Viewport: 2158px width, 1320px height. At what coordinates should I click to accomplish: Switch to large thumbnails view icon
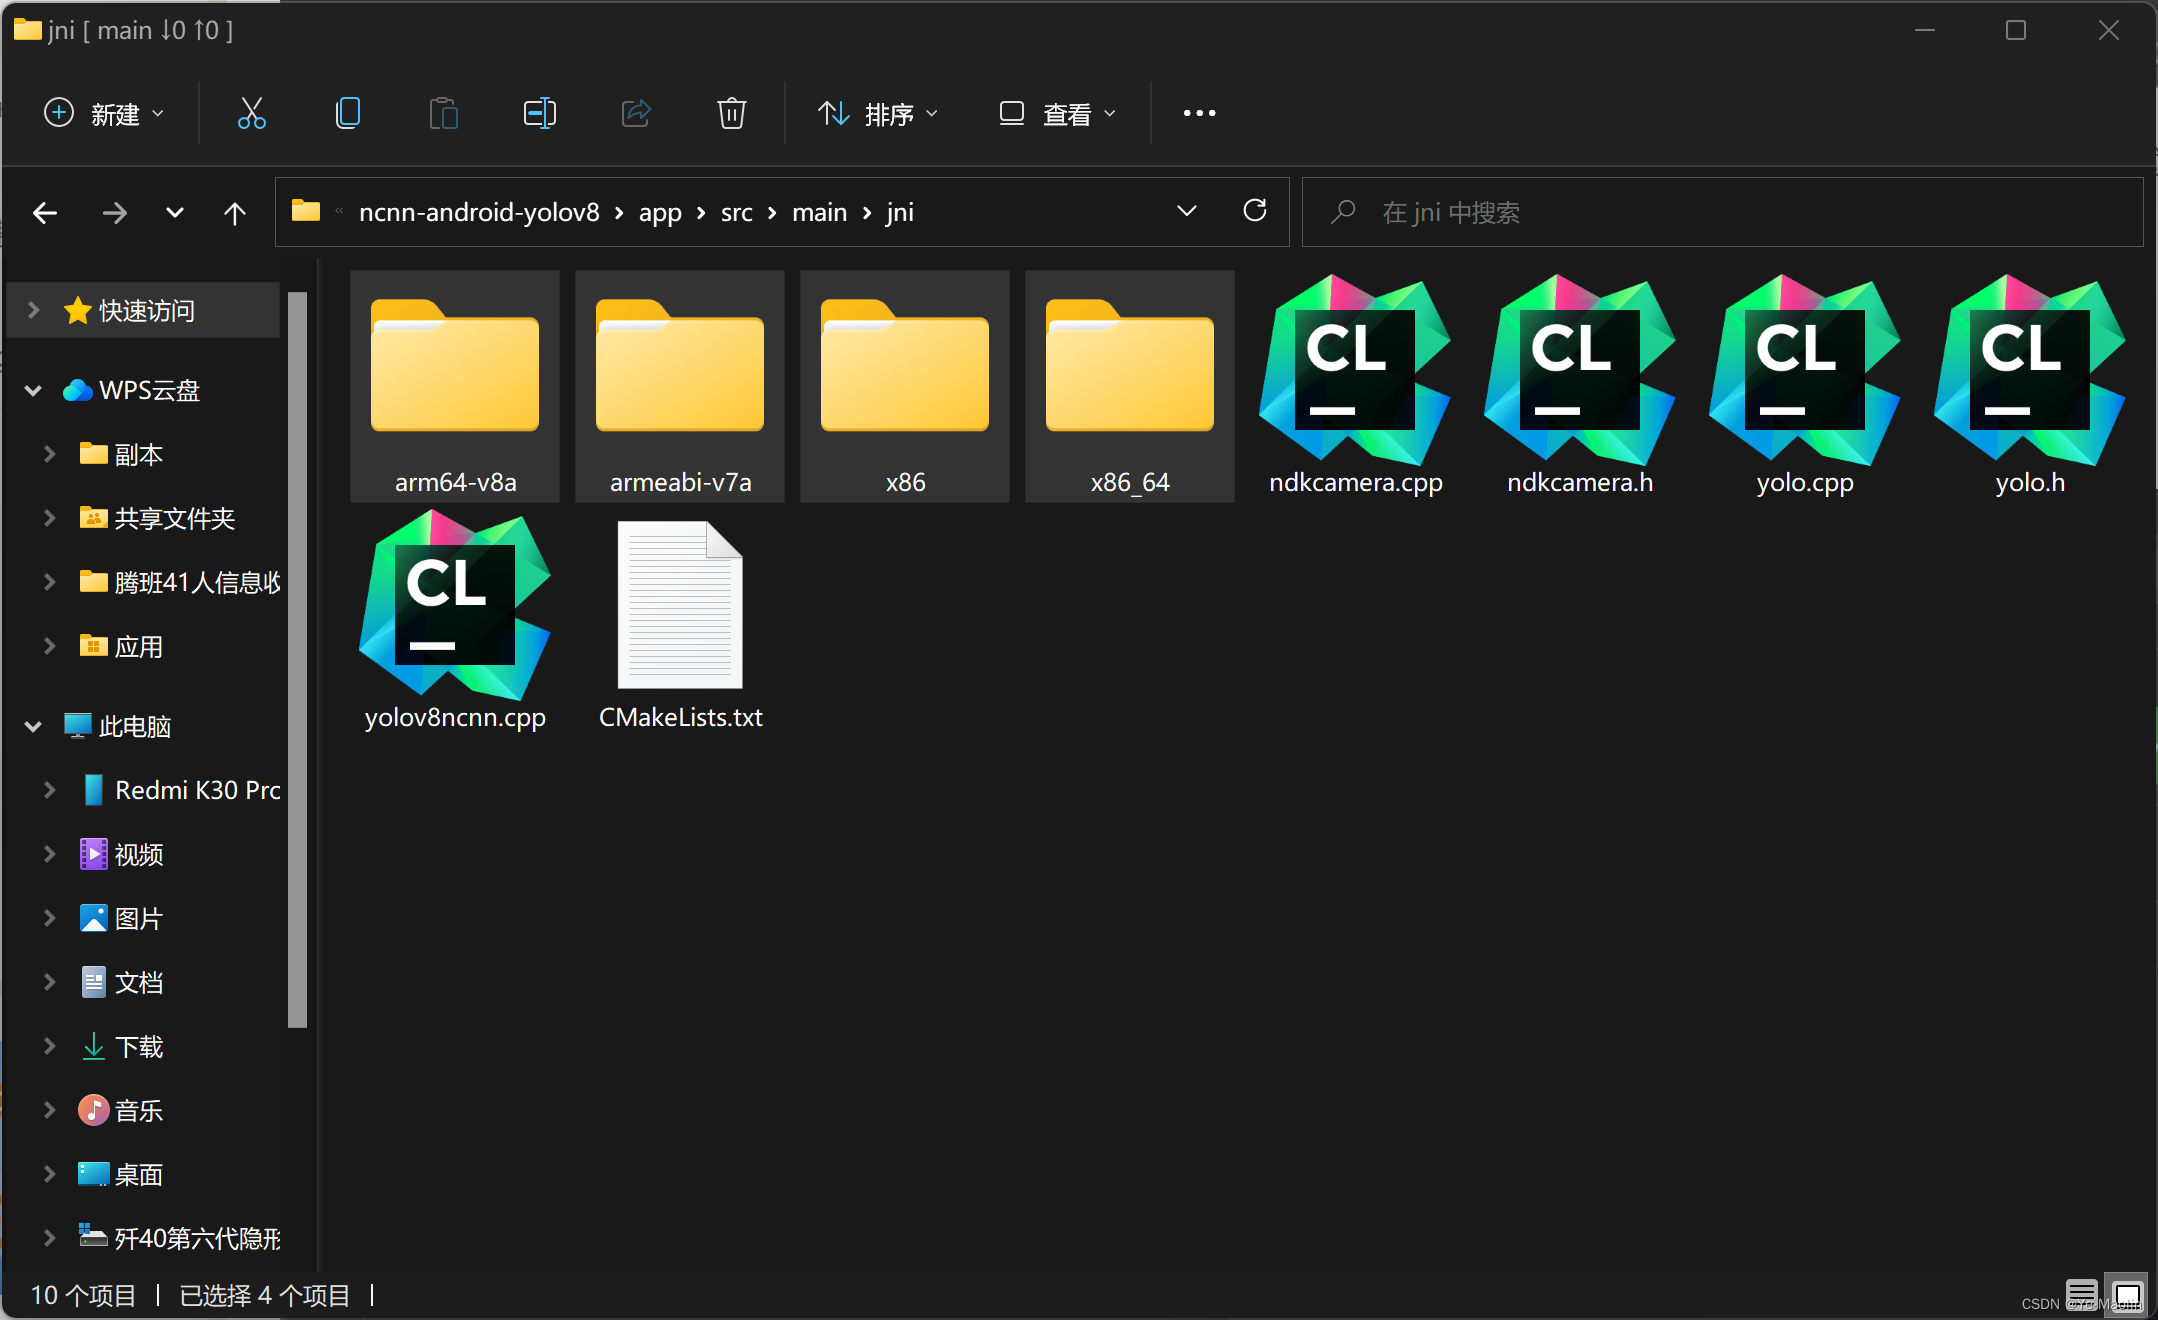tap(2127, 1295)
